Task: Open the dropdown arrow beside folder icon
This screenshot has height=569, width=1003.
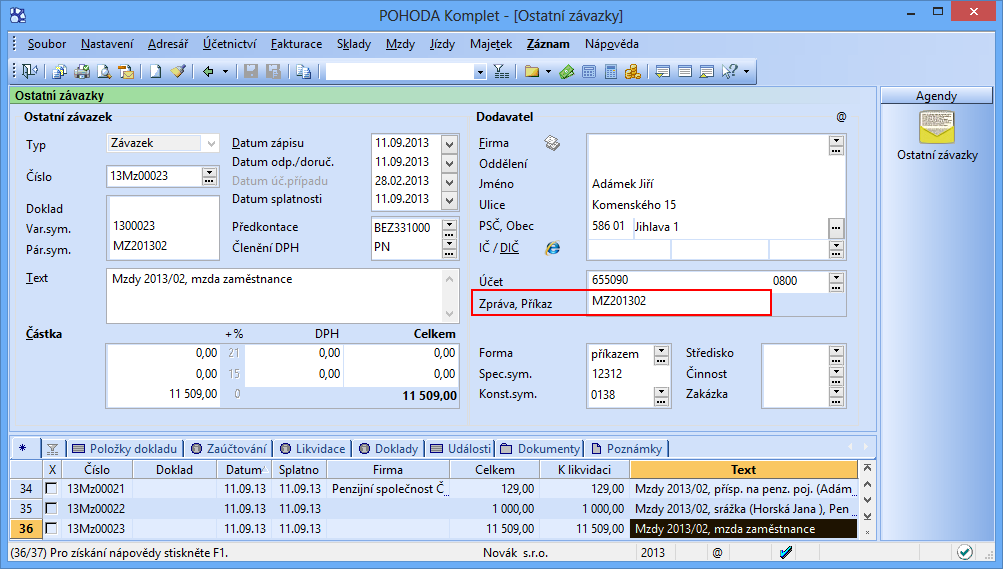Action: (548, 72)
